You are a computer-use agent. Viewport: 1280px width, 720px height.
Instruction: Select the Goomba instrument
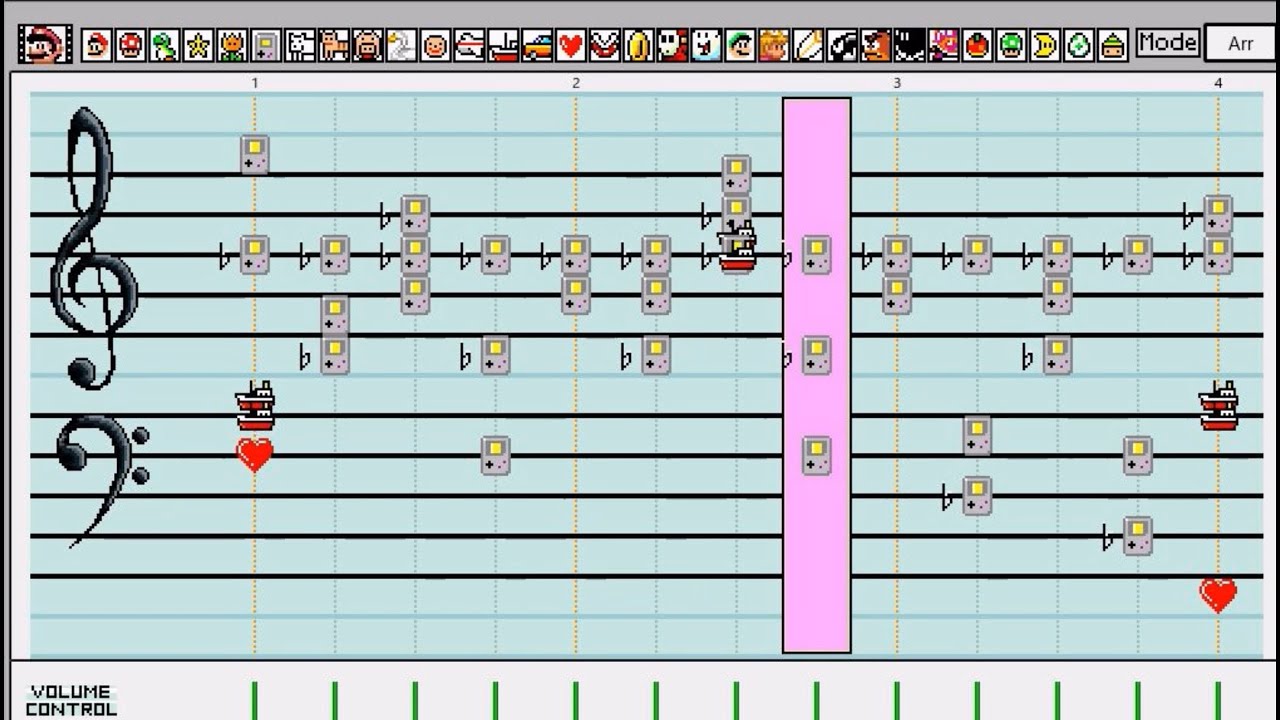click(875, 45)
